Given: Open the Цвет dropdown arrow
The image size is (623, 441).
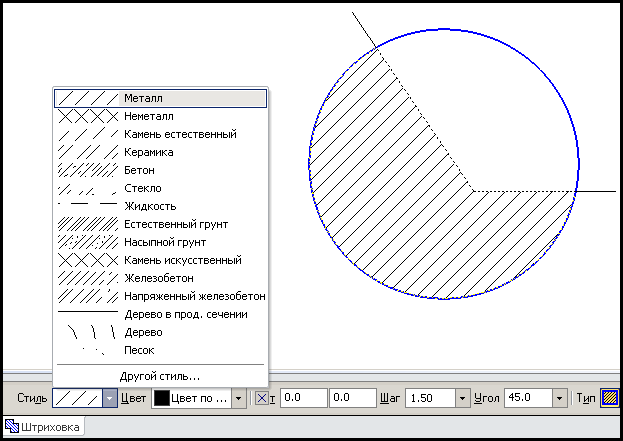Looking at the screenshot, I should (238, 398).
